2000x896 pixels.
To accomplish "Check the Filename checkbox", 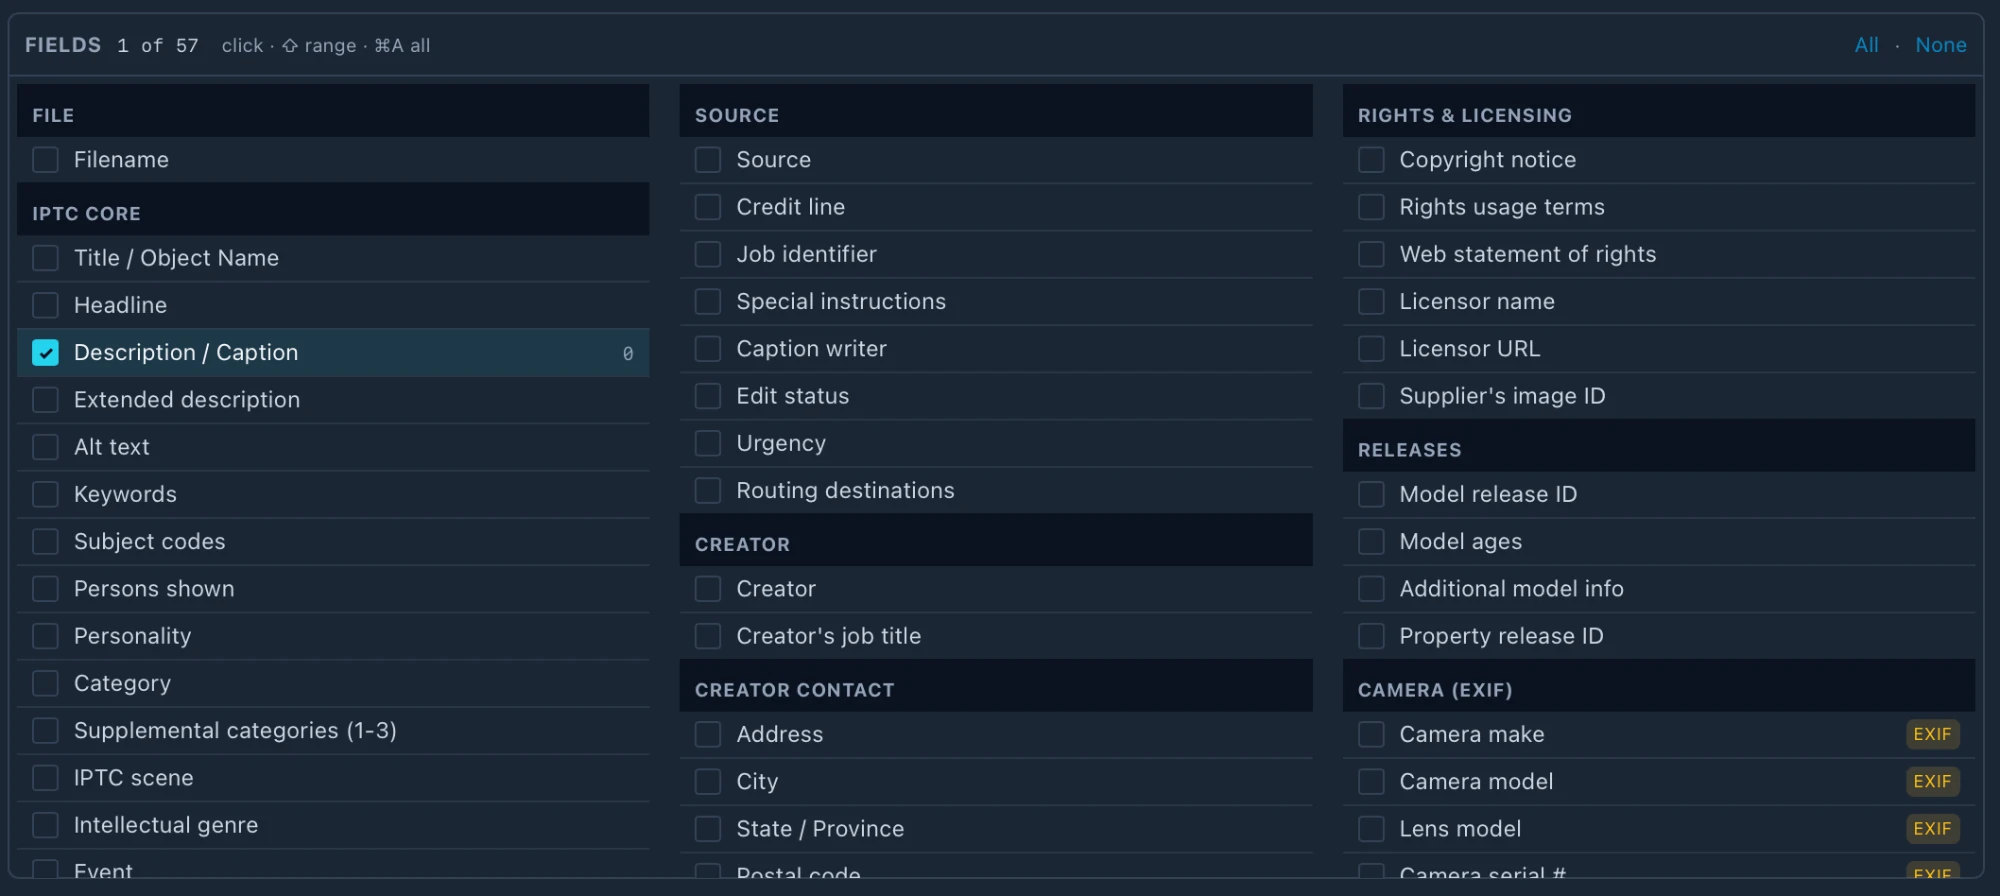I will pos(45,160).
